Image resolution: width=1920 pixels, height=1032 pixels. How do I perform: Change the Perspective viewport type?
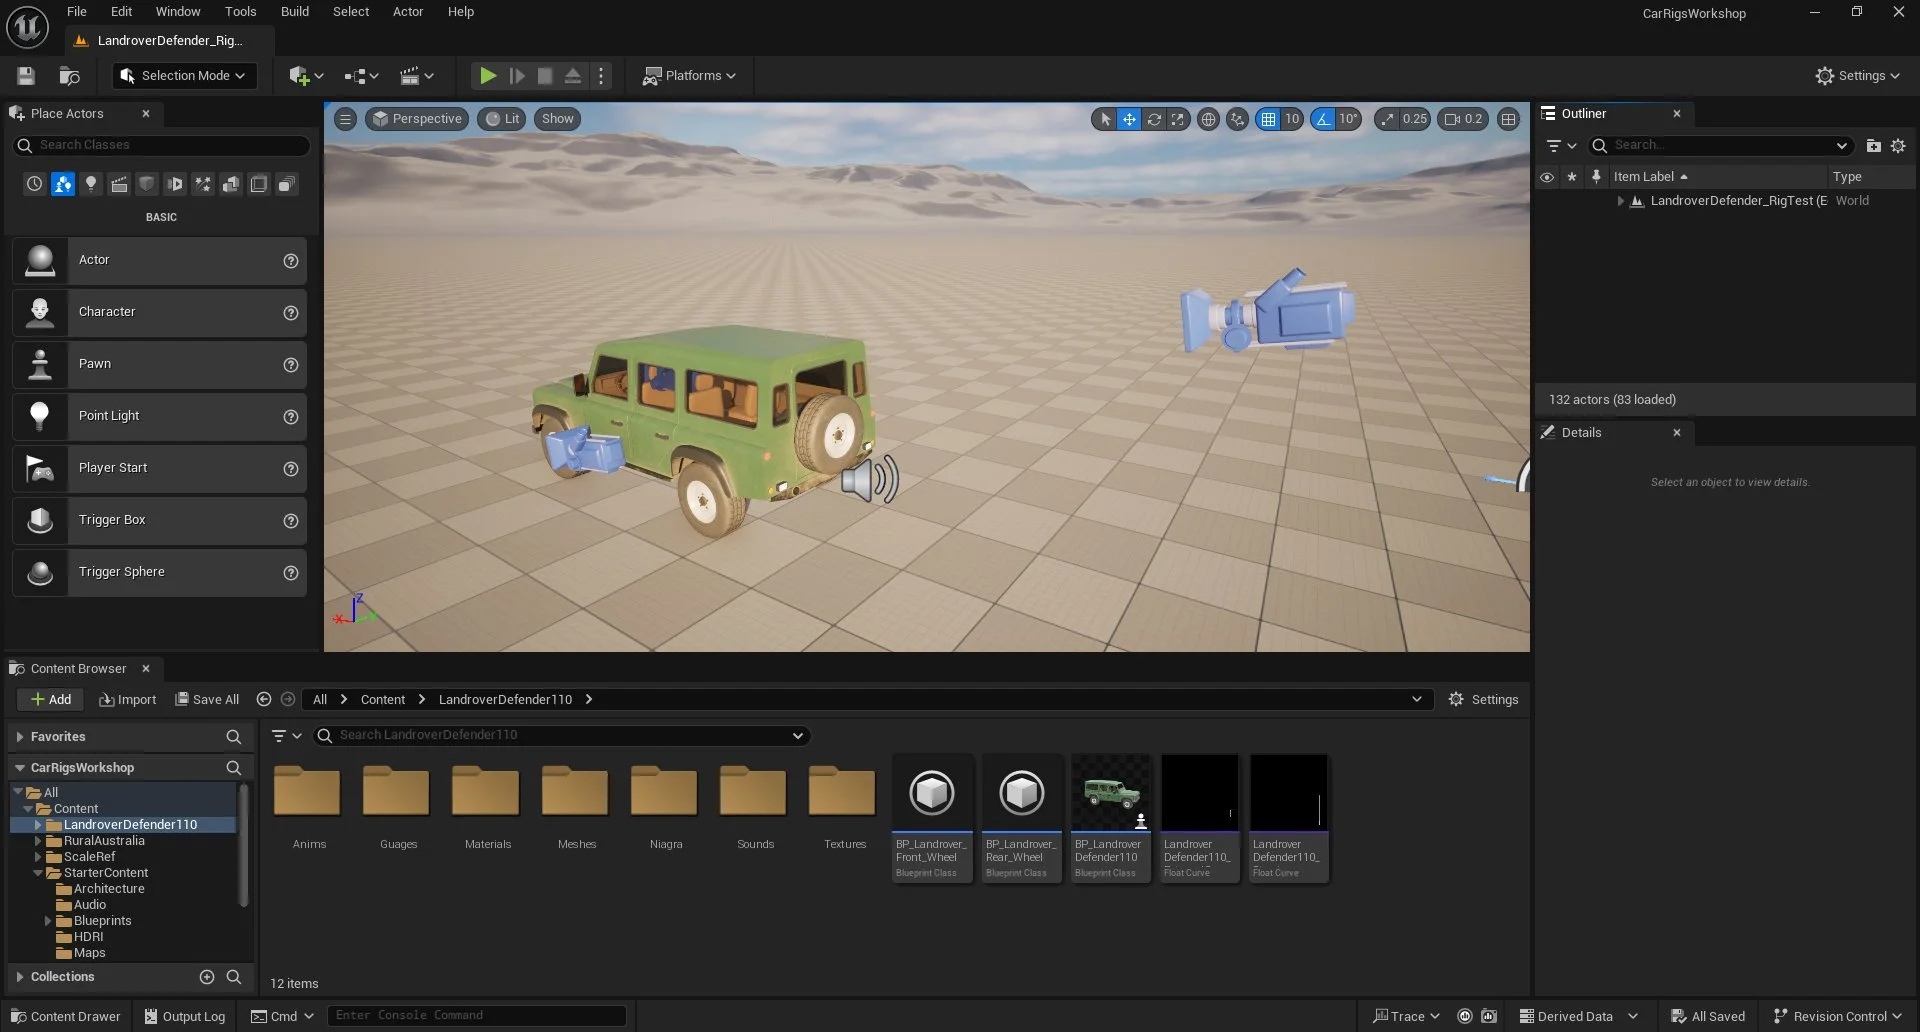[x=417, y=119]
